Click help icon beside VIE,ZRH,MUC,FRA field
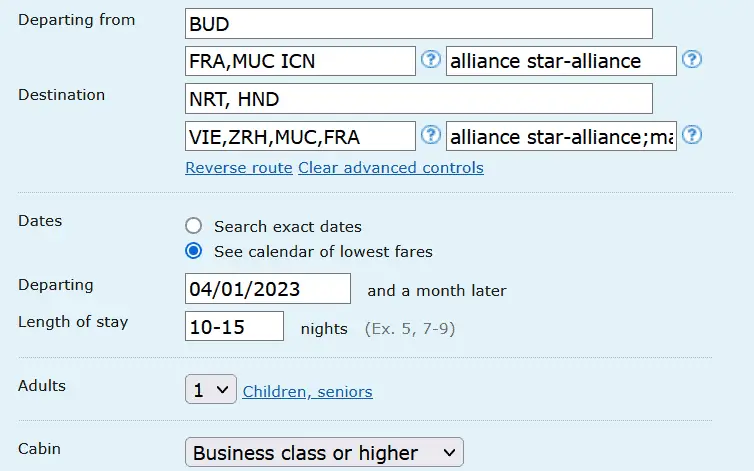Image resolution: width=754 pixels, height=471 pixels. [431, 135]
